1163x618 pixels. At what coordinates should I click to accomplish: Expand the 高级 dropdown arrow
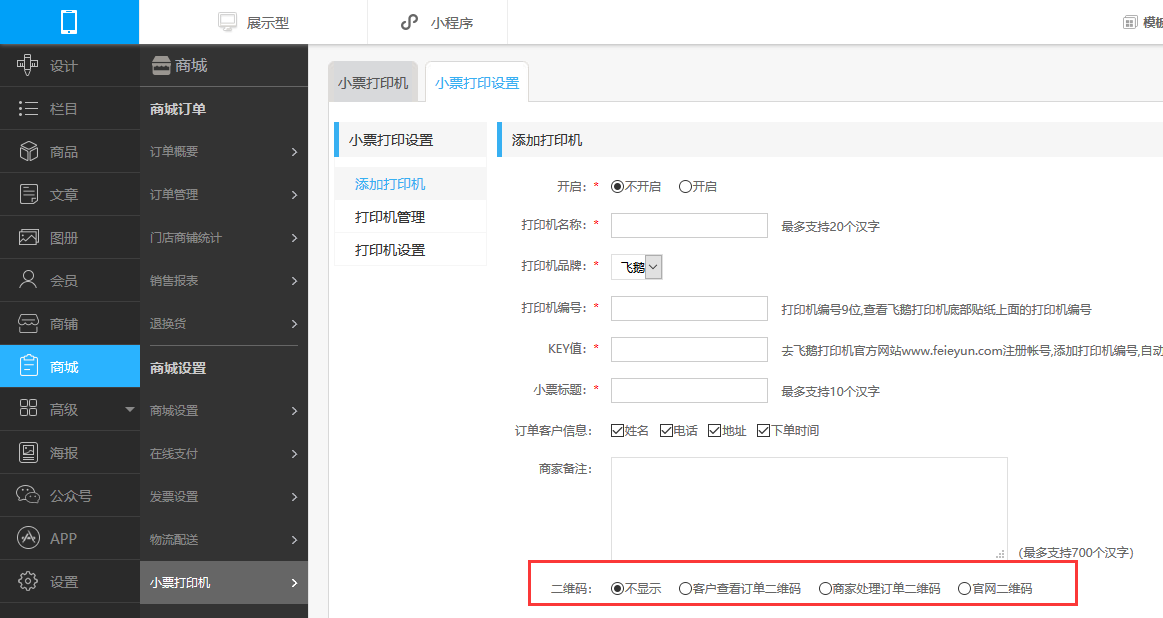click(130, 409)
